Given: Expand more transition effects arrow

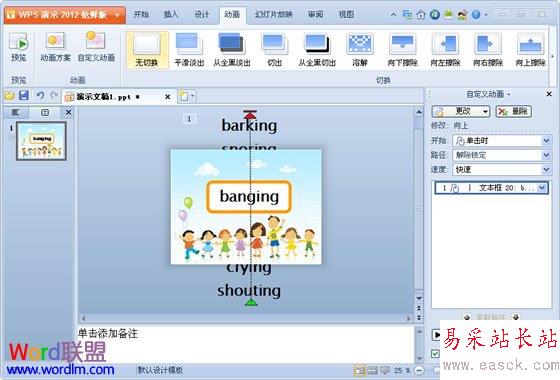Looking at the screenshot, I should [x=553, y=56].
